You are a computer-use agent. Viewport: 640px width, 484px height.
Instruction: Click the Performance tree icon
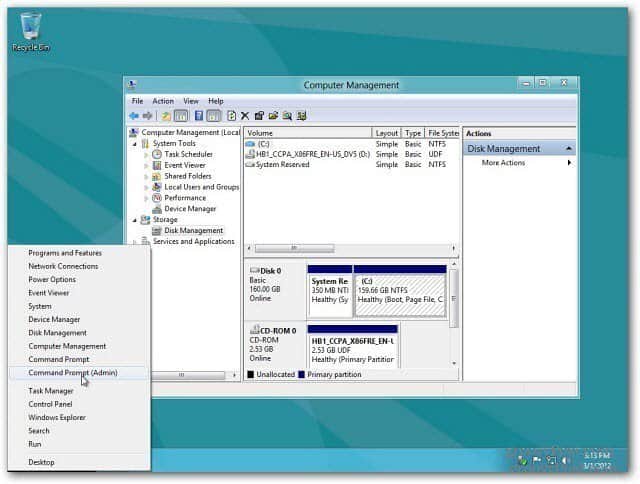point(157,198)
